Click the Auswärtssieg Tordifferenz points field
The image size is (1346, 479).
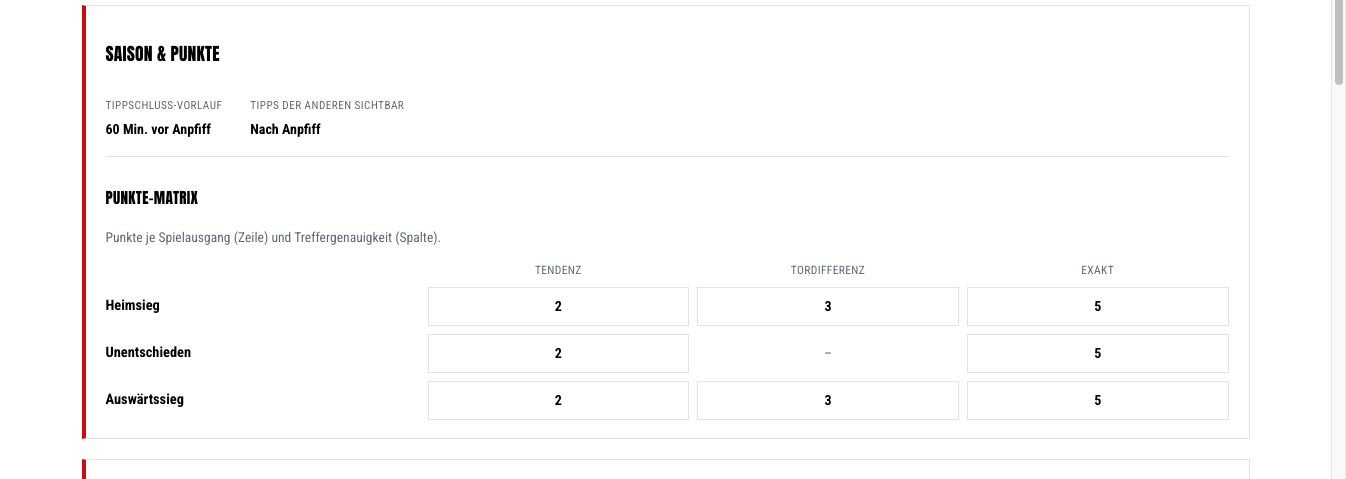(x=828, y=400)
